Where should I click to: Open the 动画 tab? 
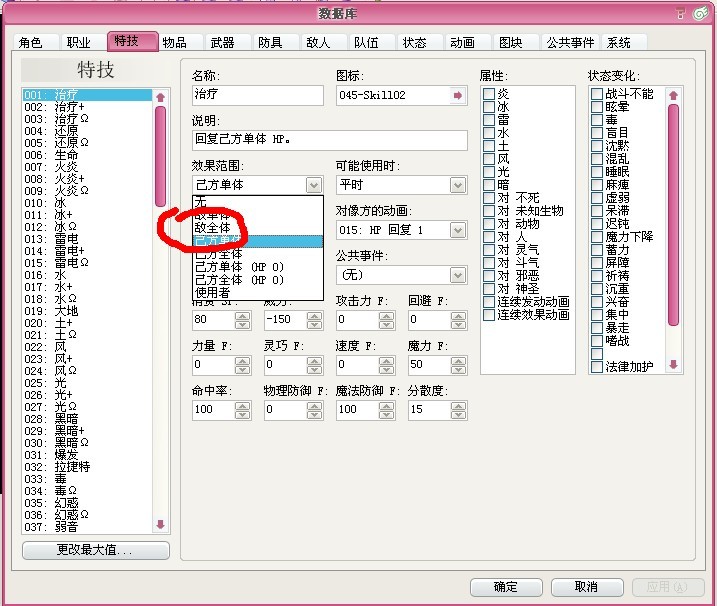[468, 43]
